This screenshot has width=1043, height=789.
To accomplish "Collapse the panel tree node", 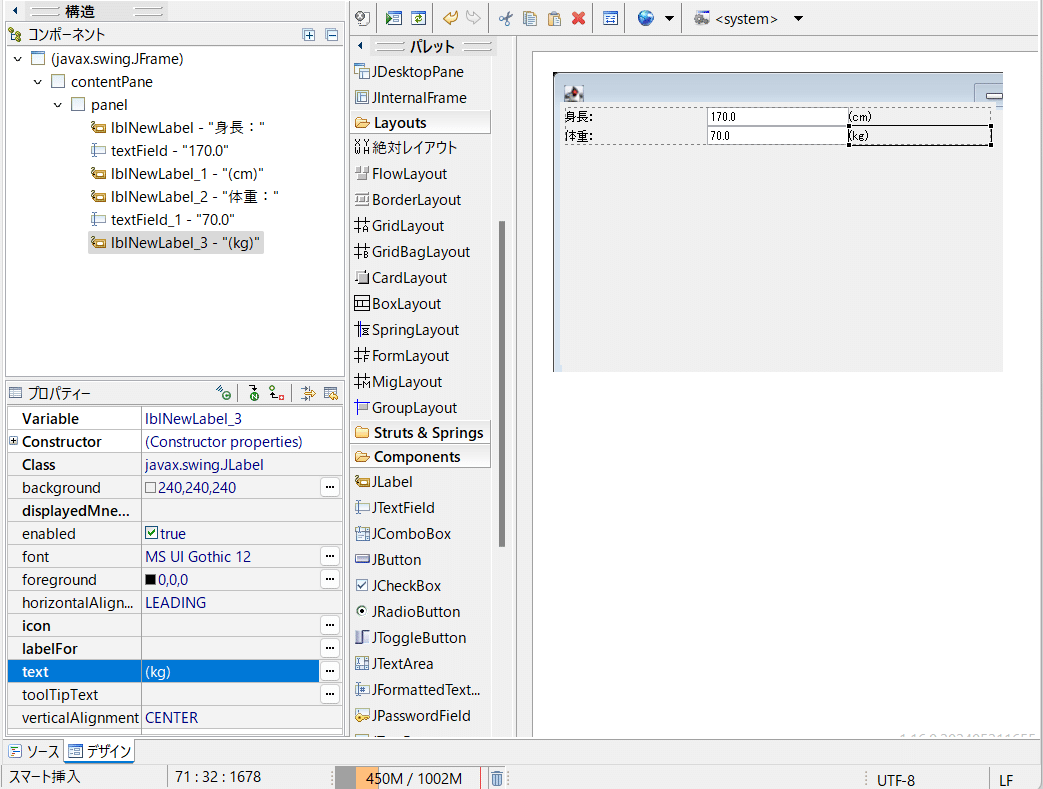I will [58, 105].
